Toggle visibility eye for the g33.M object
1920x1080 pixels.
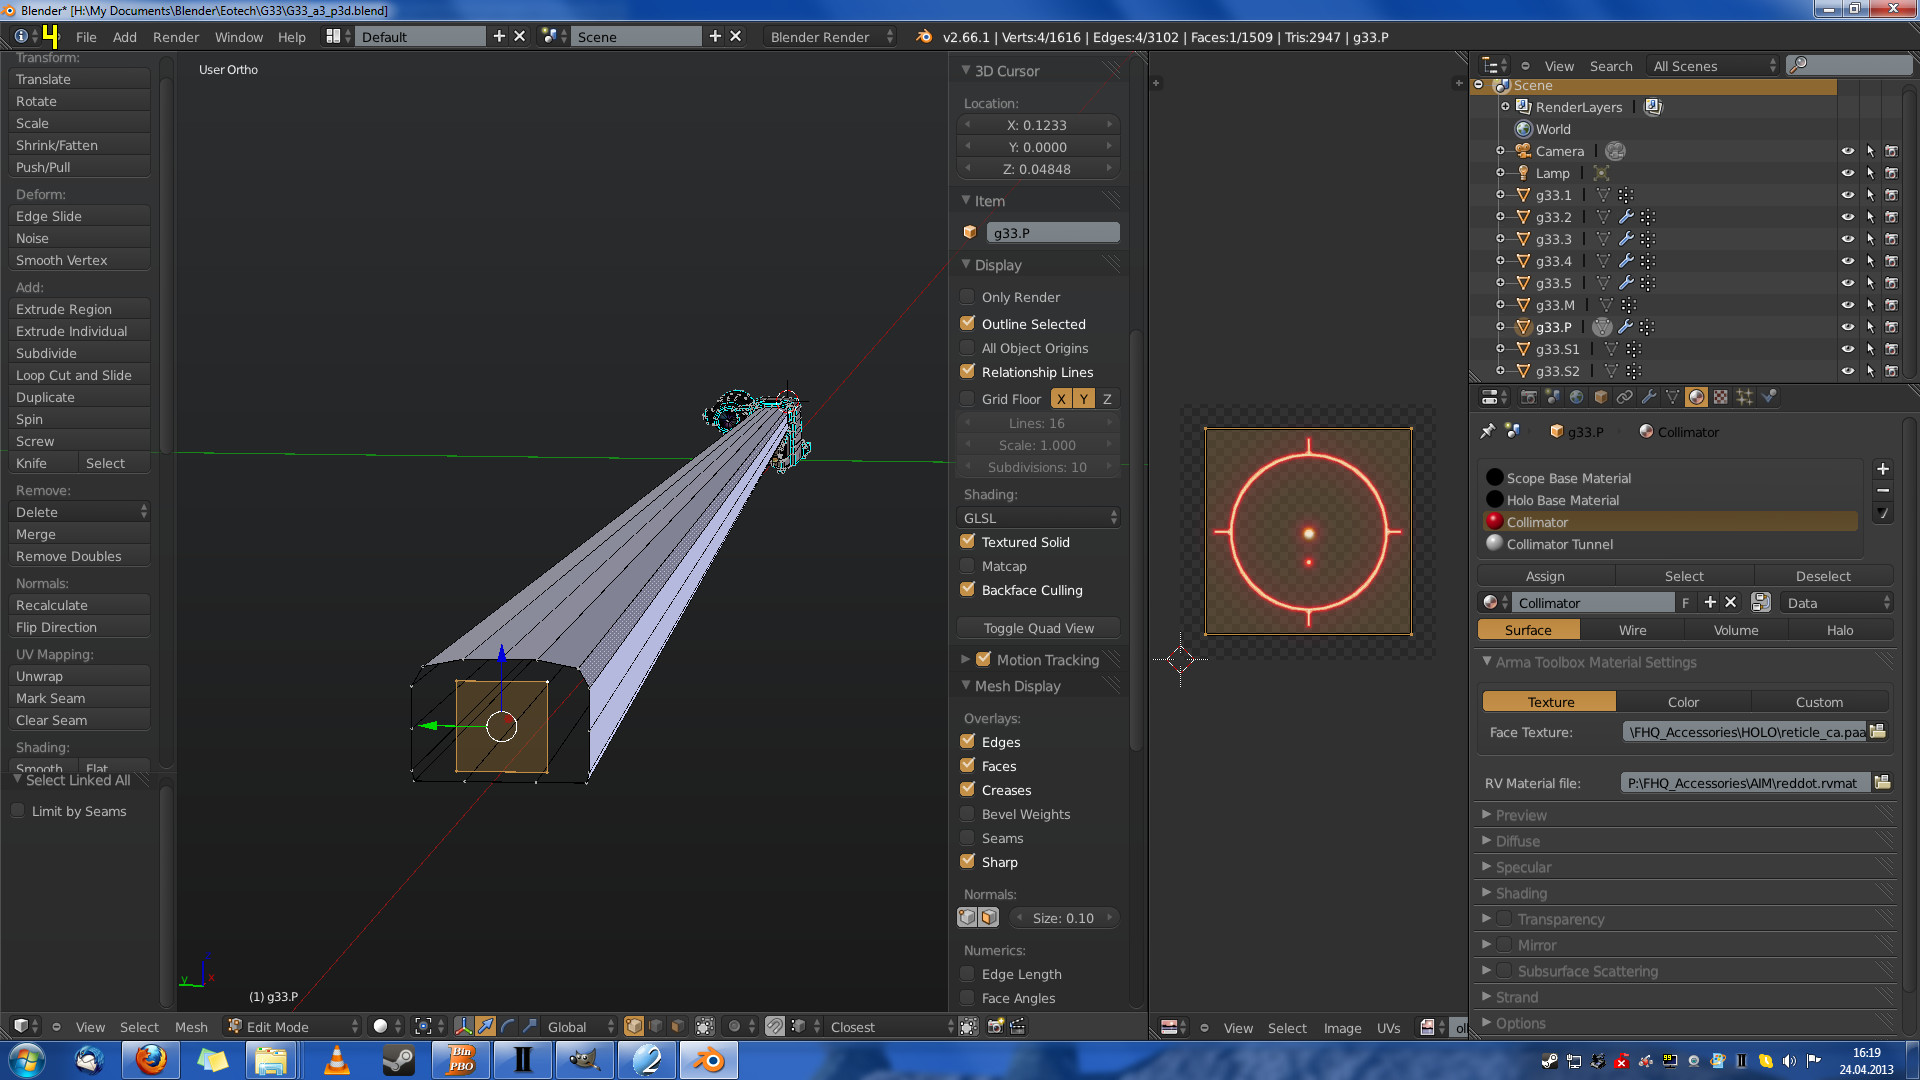point(1847,305)
